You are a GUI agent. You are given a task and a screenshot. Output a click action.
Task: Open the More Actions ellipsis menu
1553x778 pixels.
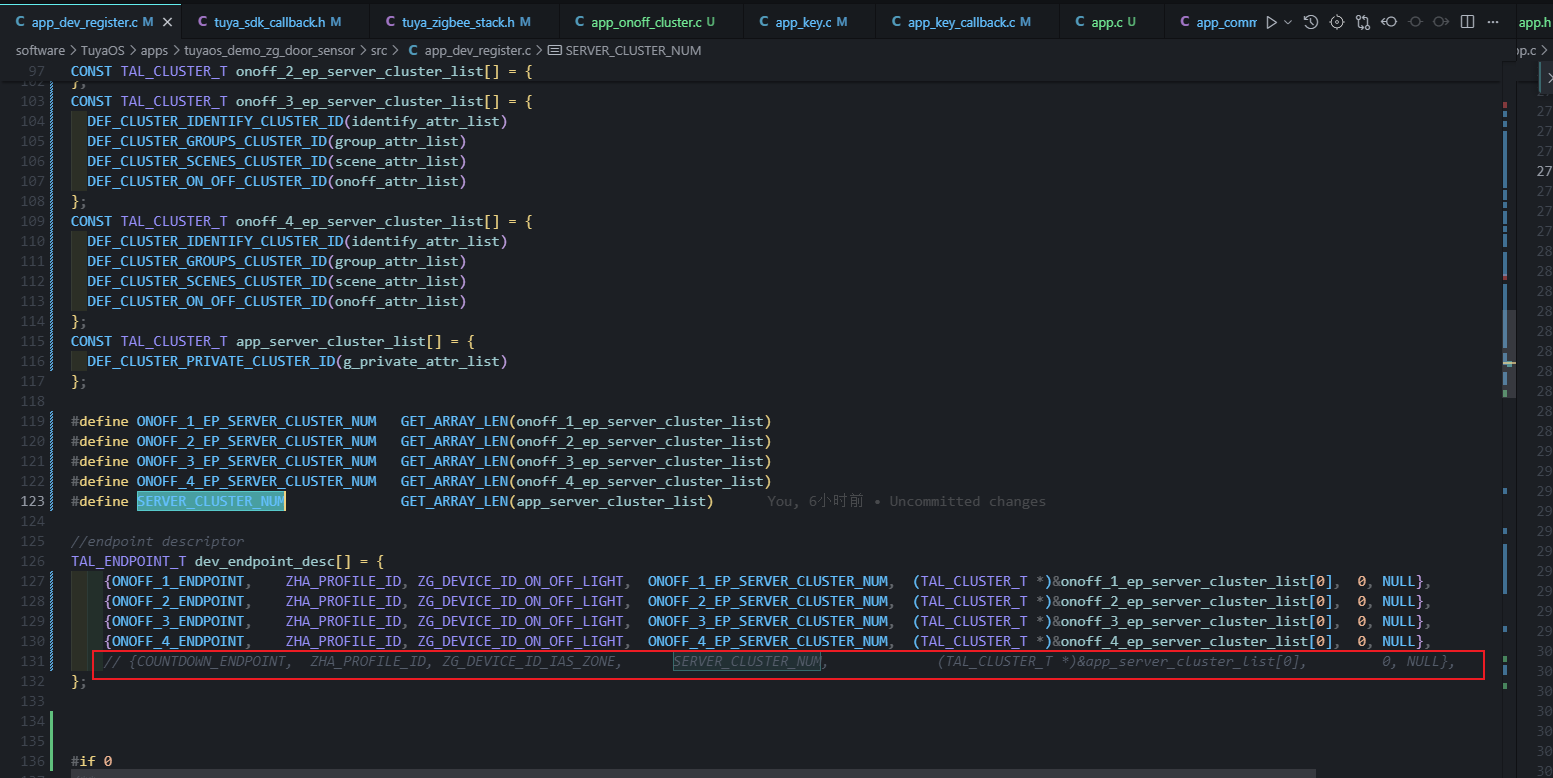(1493, 22)
